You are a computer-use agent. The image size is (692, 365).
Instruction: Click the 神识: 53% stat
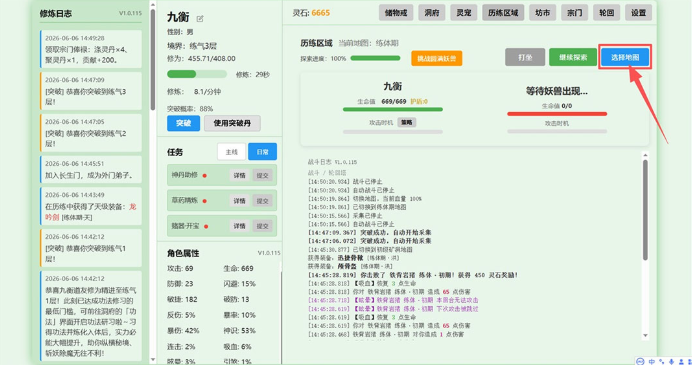pyautogui.click(x=240, y=331)
